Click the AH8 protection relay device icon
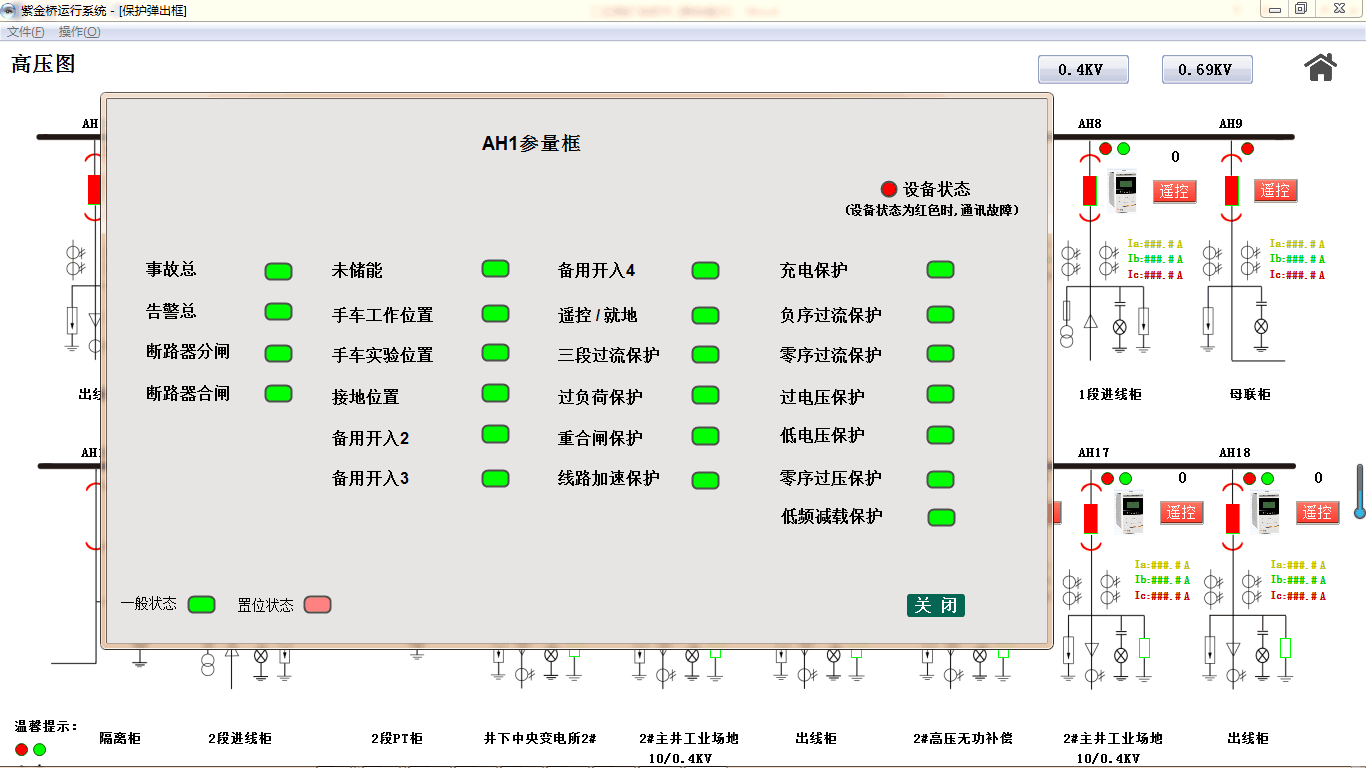Image resolution: width=1366 pixels, height=768 pixels. tap(1126, 190)
